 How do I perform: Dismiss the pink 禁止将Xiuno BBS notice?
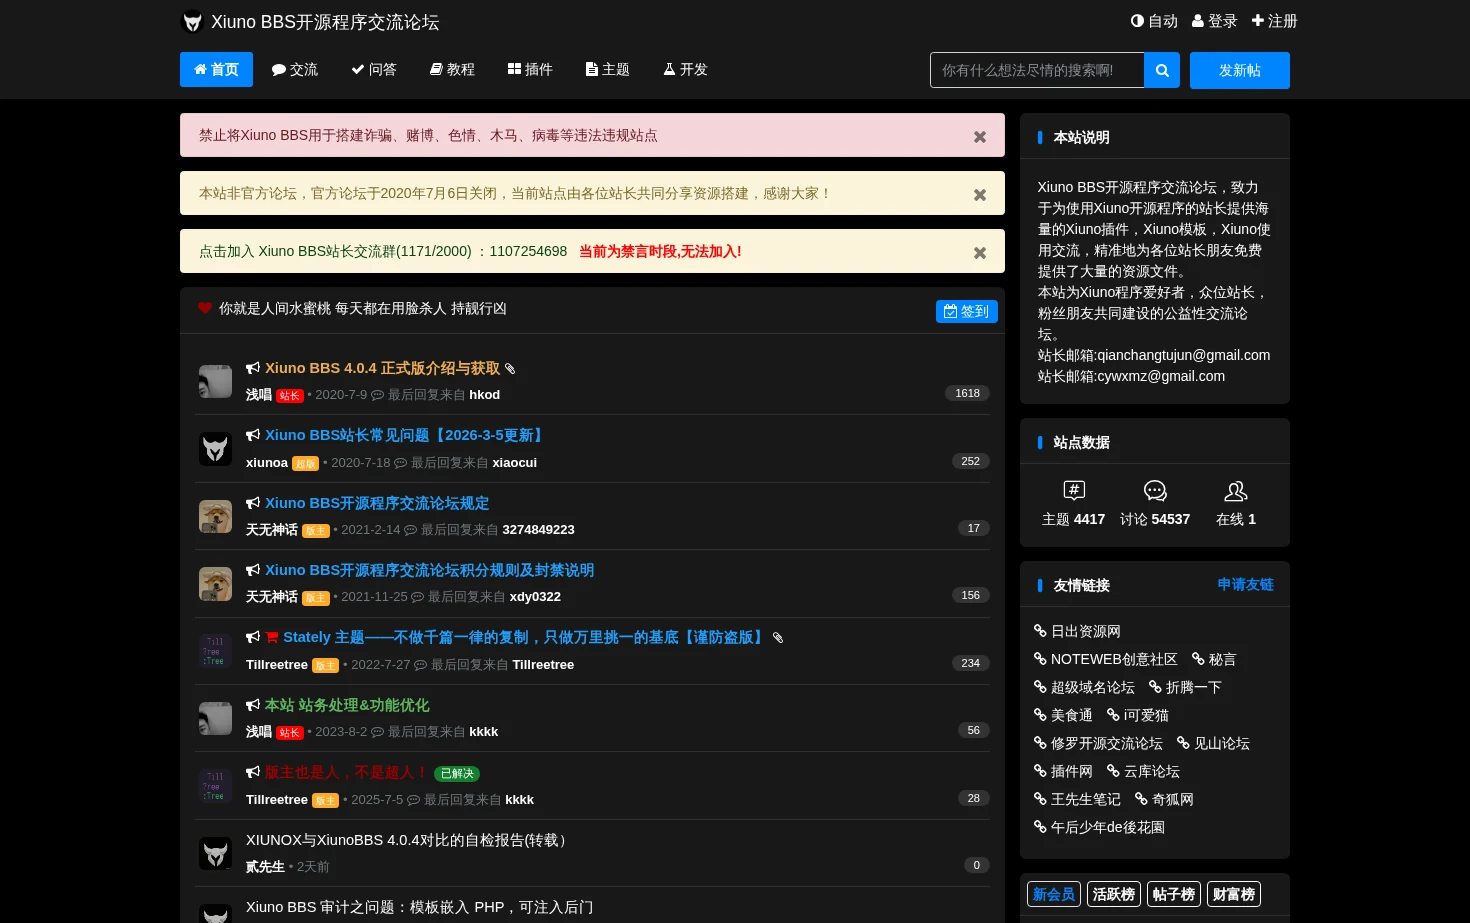(980, 137)
